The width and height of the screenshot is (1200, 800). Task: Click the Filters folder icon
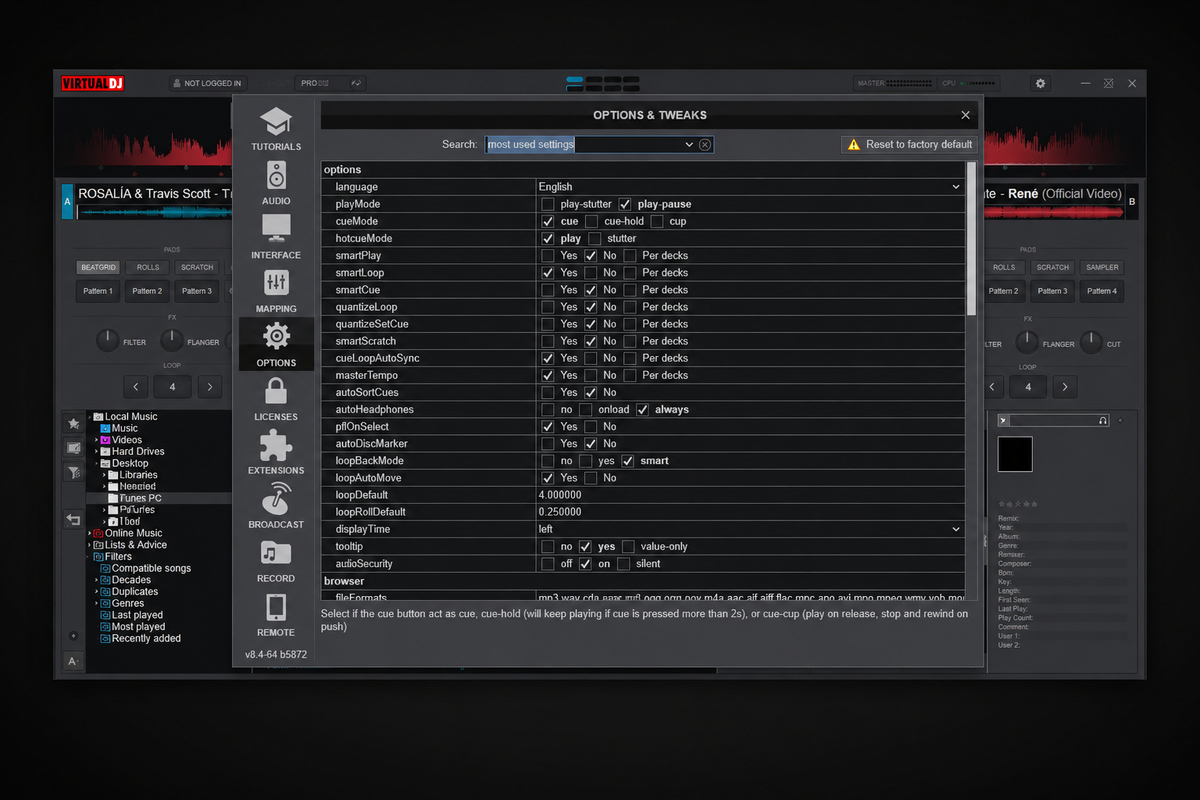click(99, 556)
